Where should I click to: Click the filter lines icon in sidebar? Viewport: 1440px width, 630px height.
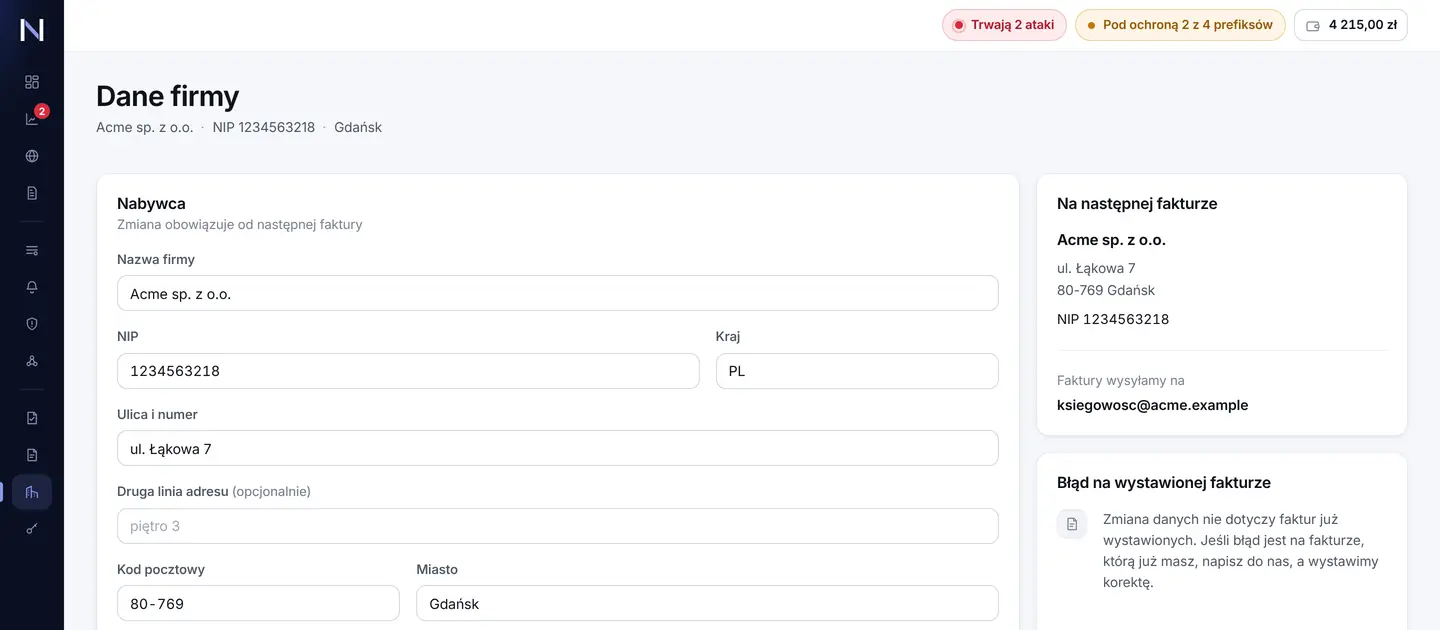click(32, 250)
